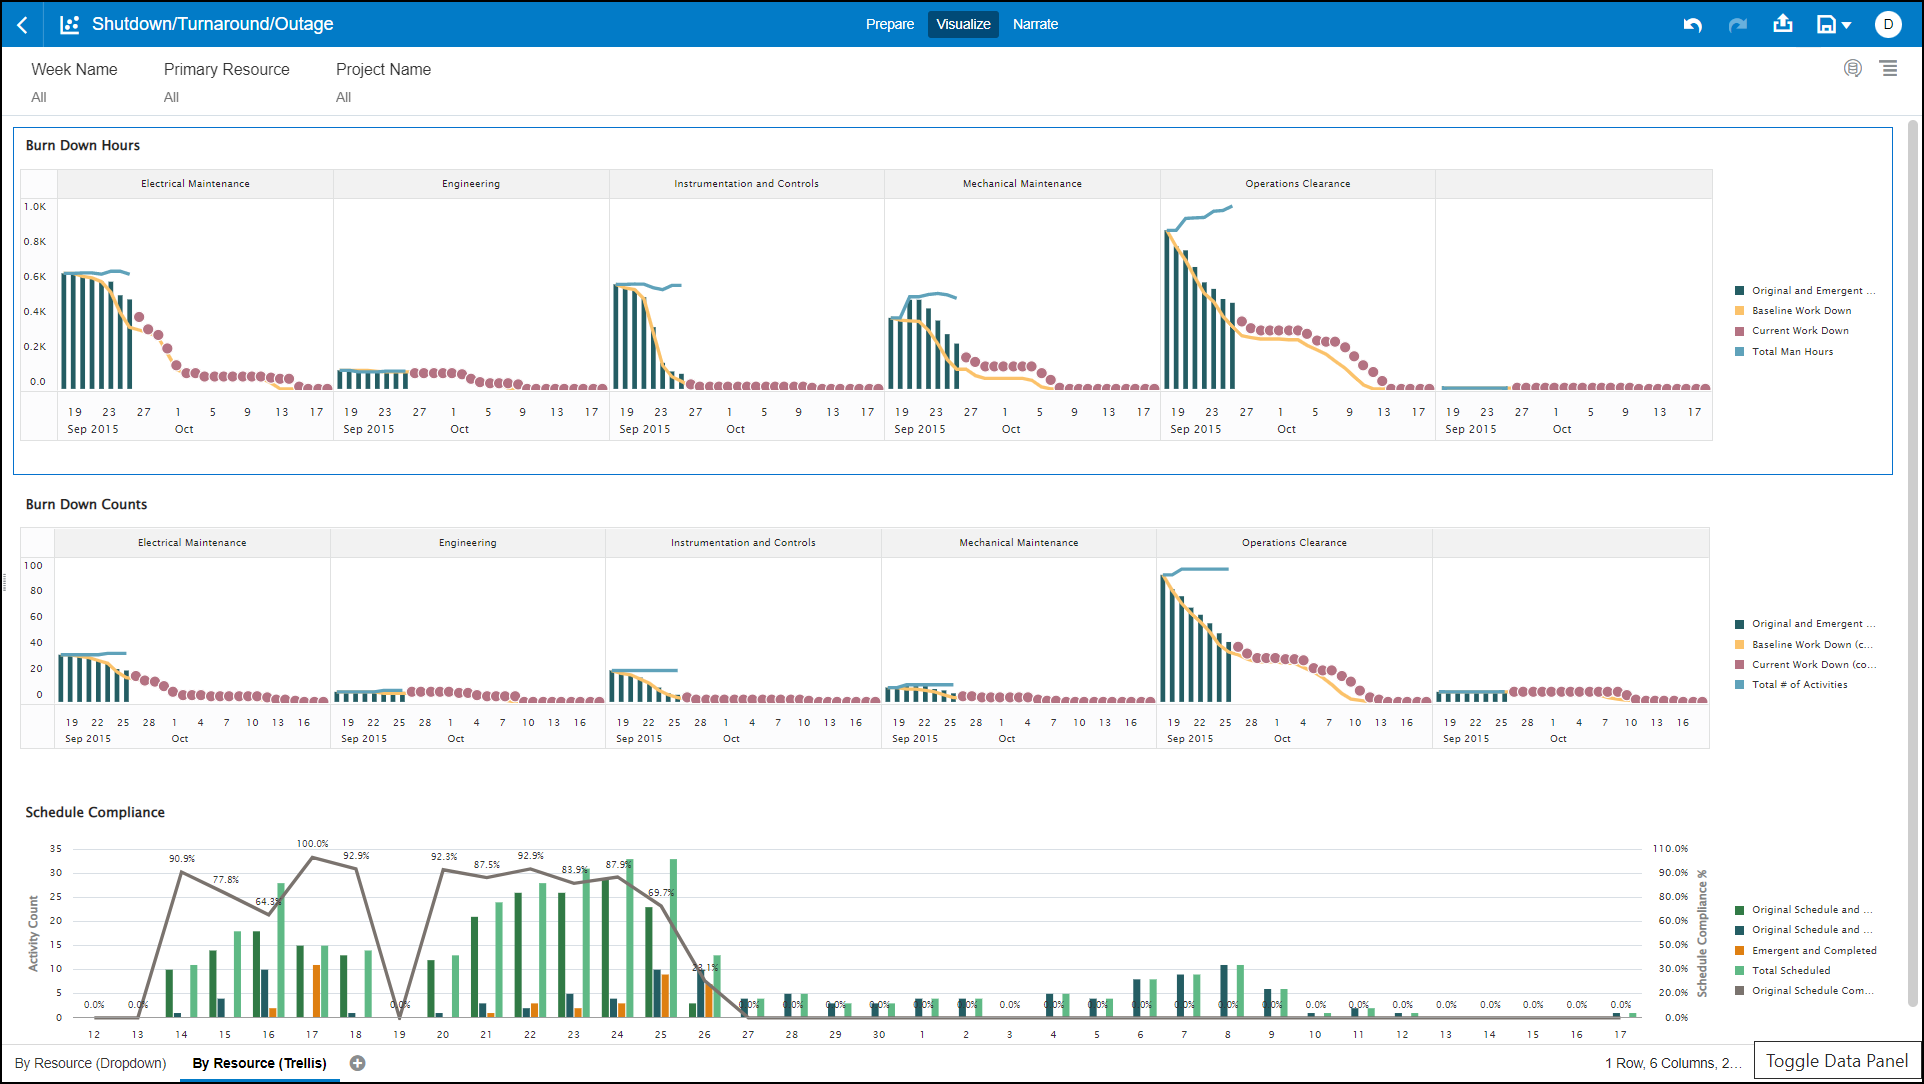
Task: Click Total Man Hours legend color swatch
Action: pos(1739,352)
